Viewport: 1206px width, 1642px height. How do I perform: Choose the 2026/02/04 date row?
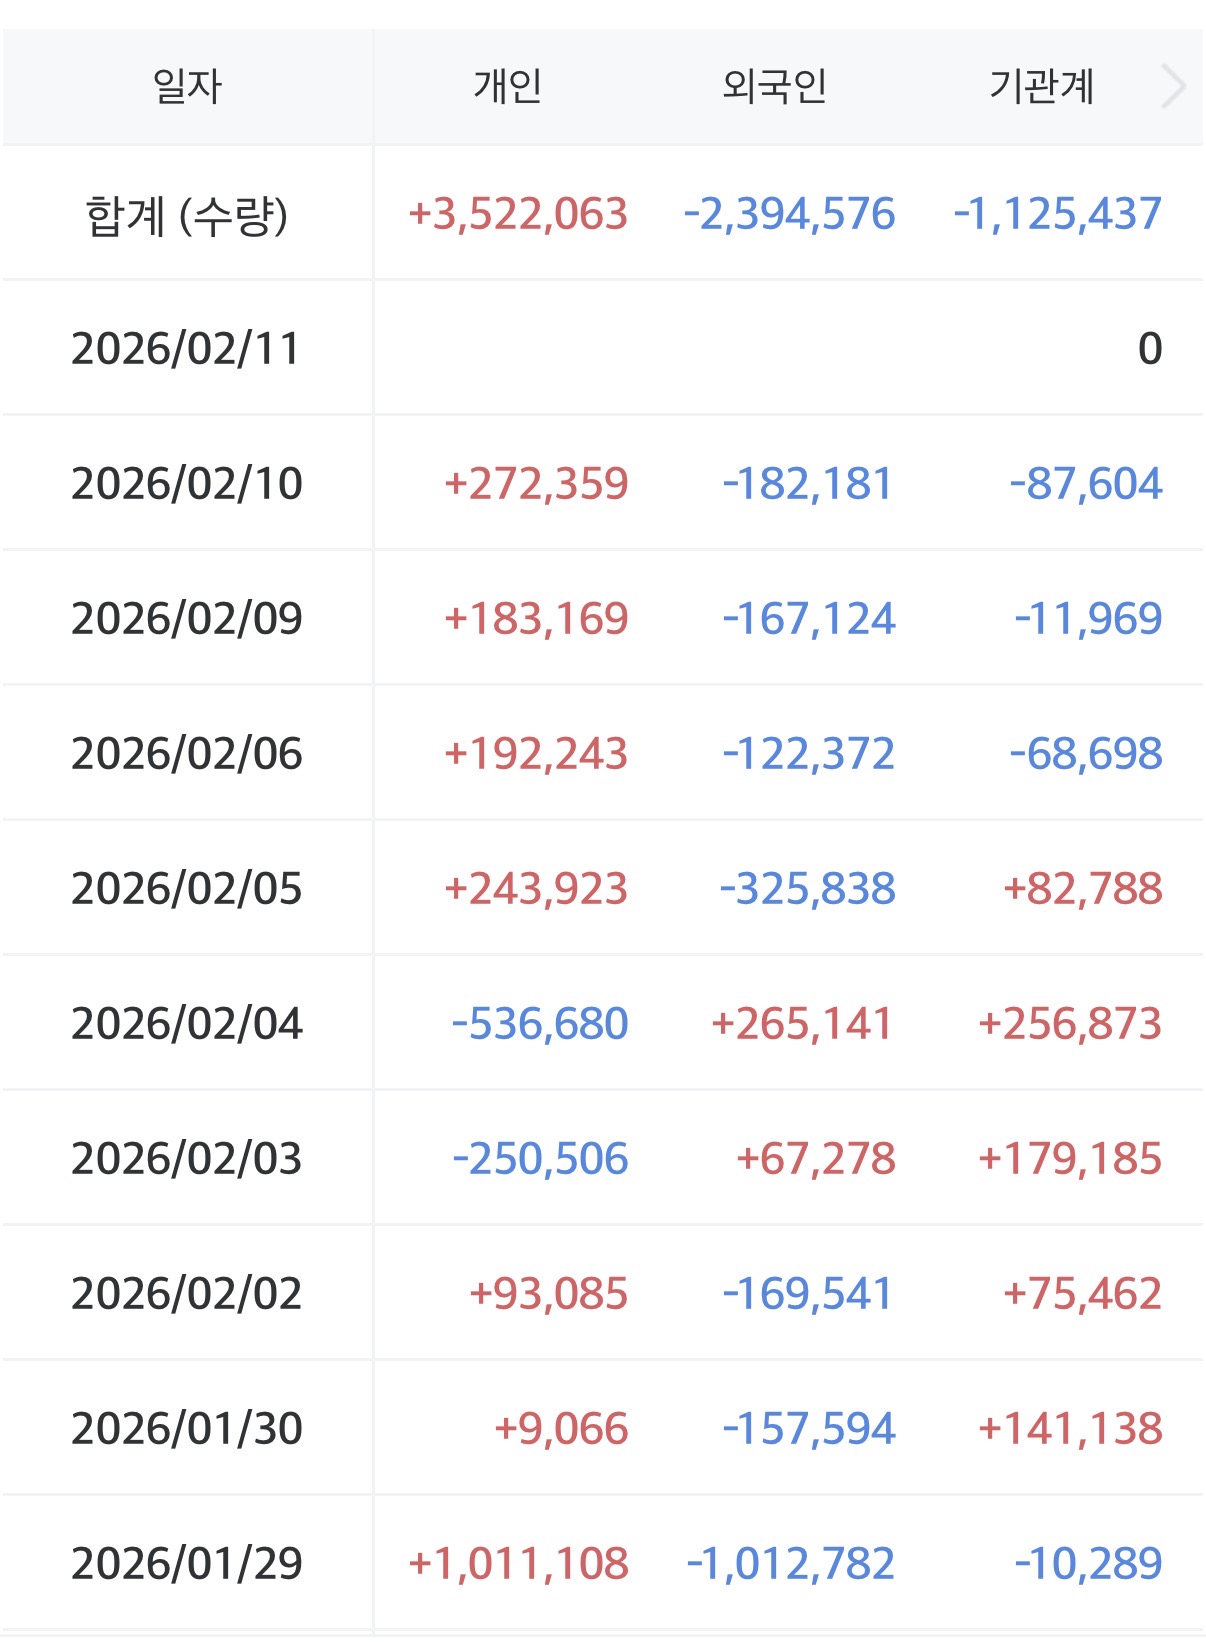pyautogui.click(x=187, y=1024)
